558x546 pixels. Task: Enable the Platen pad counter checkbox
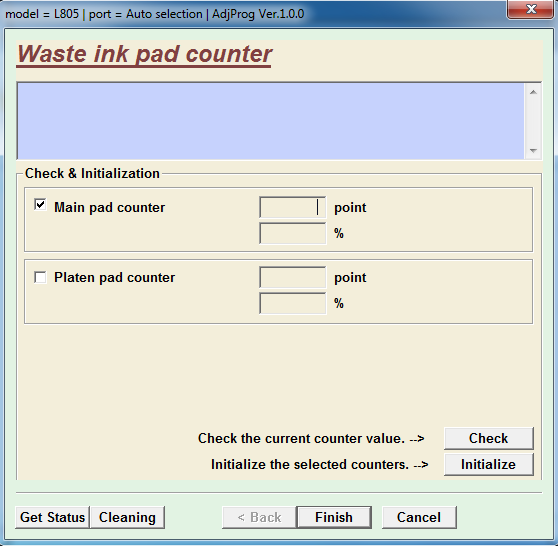(40, 277)
